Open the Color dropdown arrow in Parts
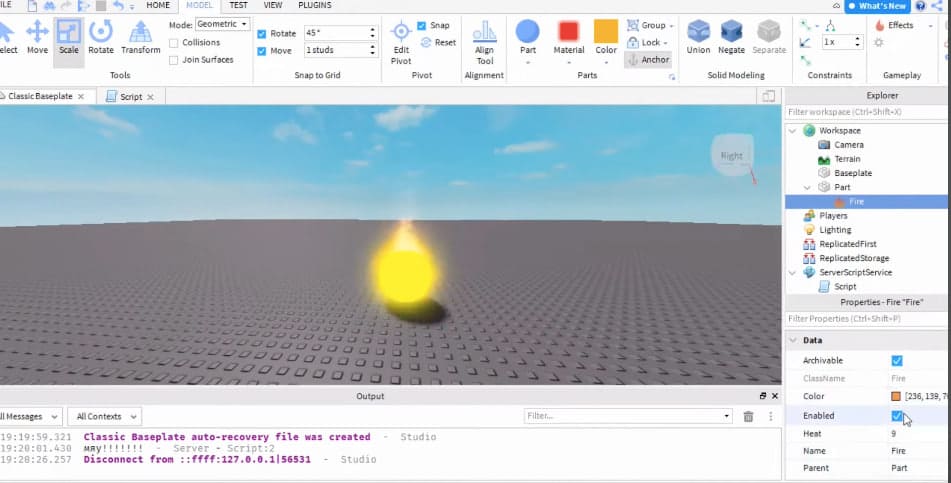 [x=605, y=62]
